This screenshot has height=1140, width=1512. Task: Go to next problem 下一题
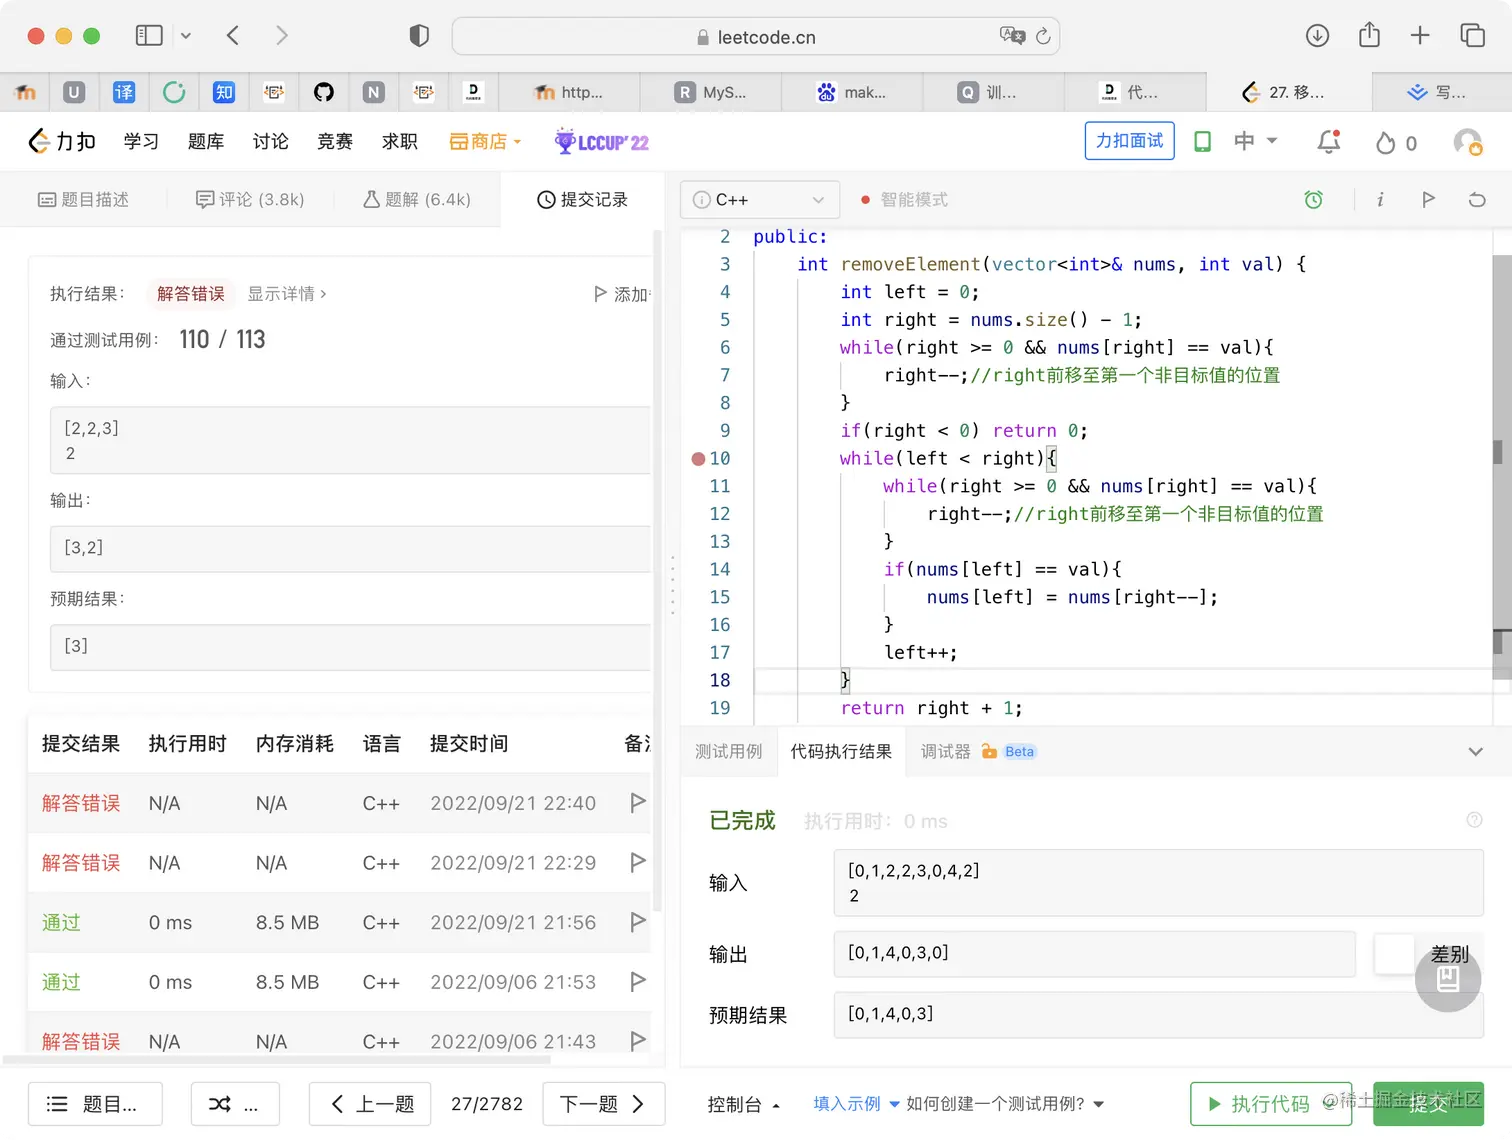pyautogui.click(x=603, y=1104)
